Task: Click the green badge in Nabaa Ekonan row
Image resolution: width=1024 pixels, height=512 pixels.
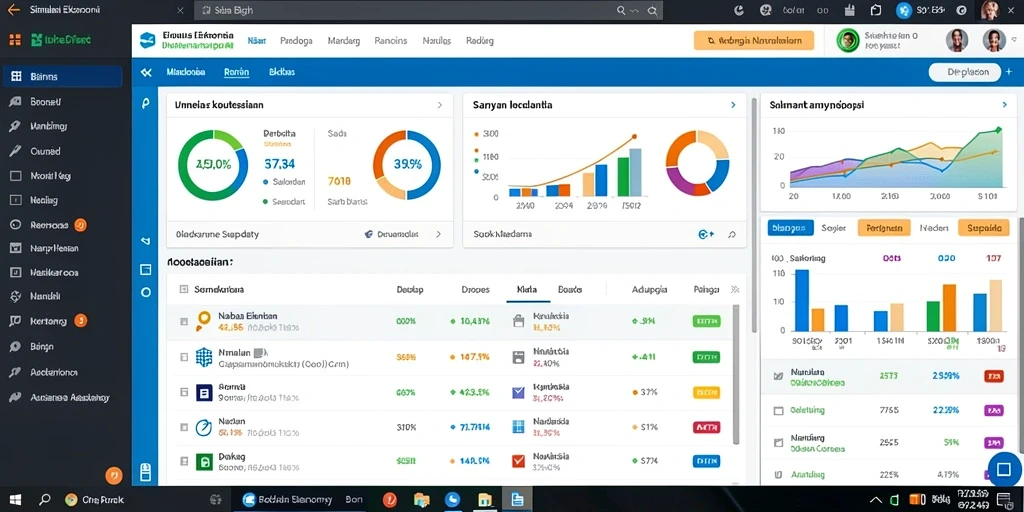Action: pyautogui.click(x=706, y=321)
